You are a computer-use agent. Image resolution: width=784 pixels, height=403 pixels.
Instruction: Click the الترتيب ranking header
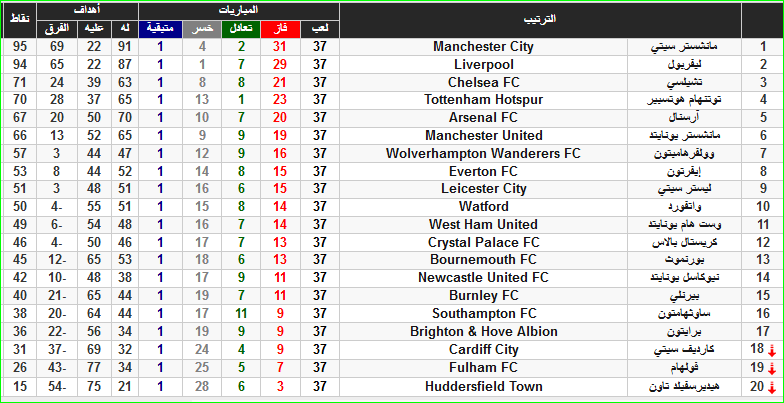[540, 20]
